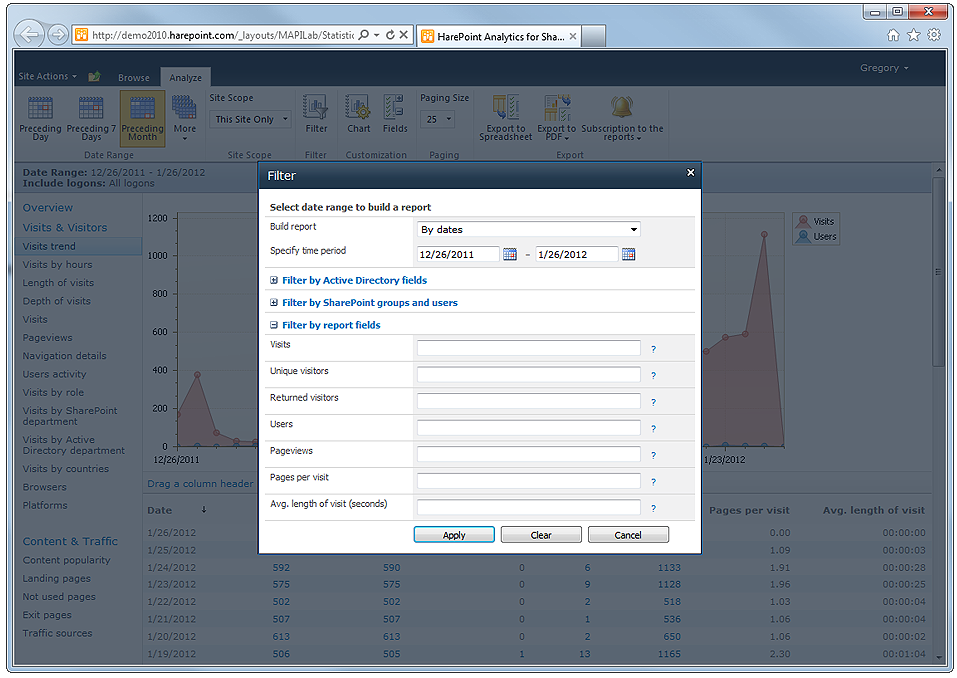Click help icon next to Users field
957x678 pixels.
653,429
